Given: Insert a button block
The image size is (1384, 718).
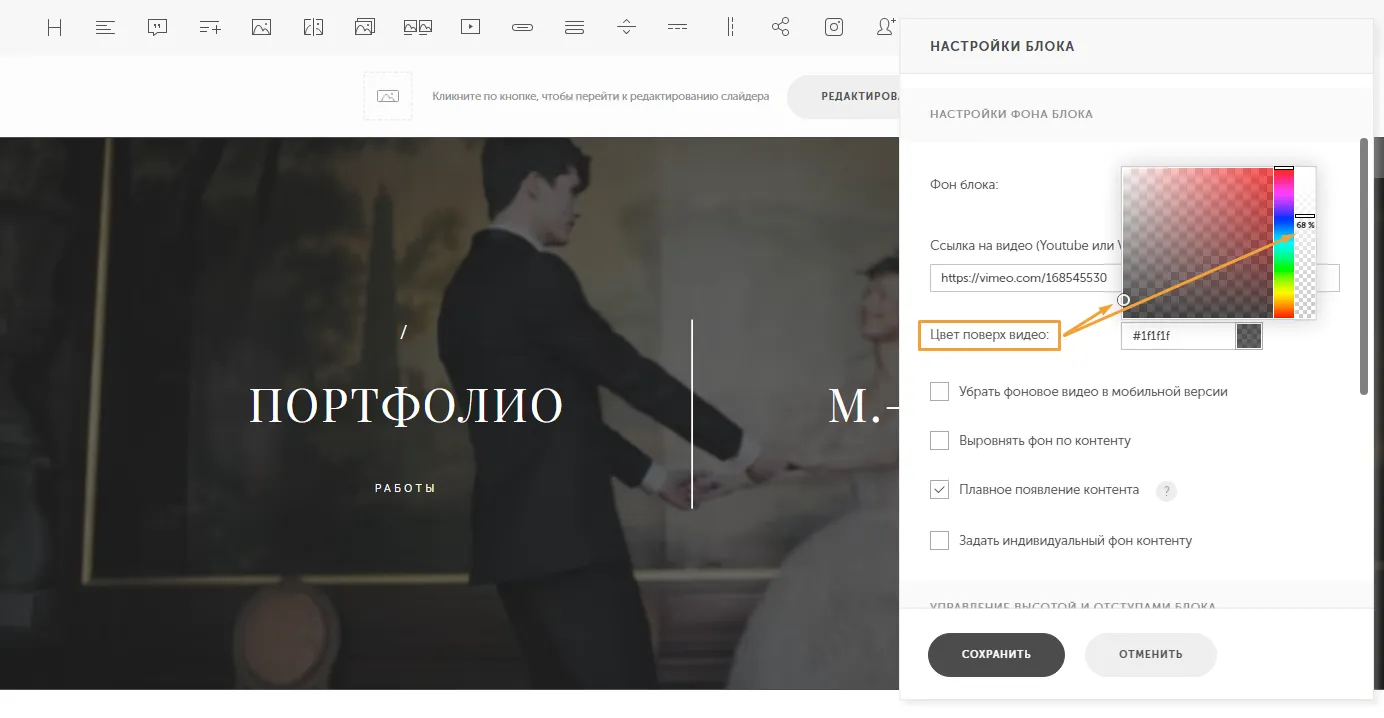Looking at the screenshot, I should pos(522,28).
